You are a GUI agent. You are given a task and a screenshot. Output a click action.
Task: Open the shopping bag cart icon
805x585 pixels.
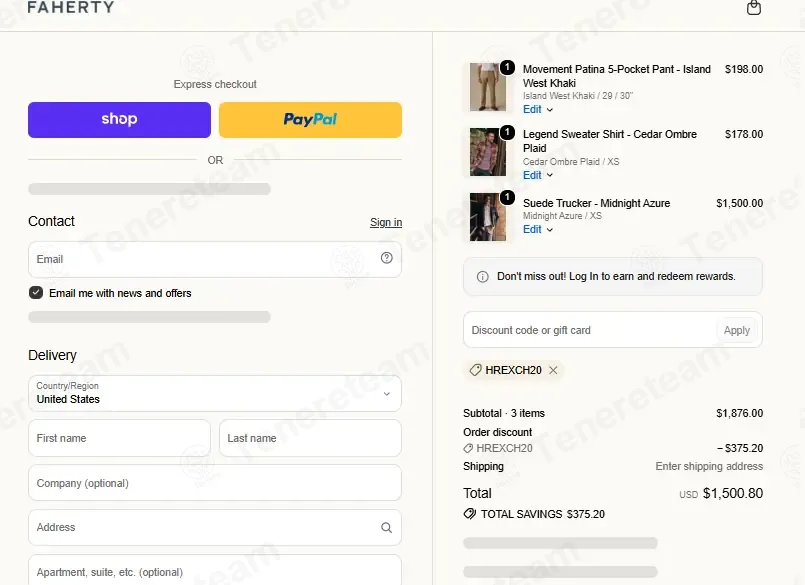[x=754, y=8]
